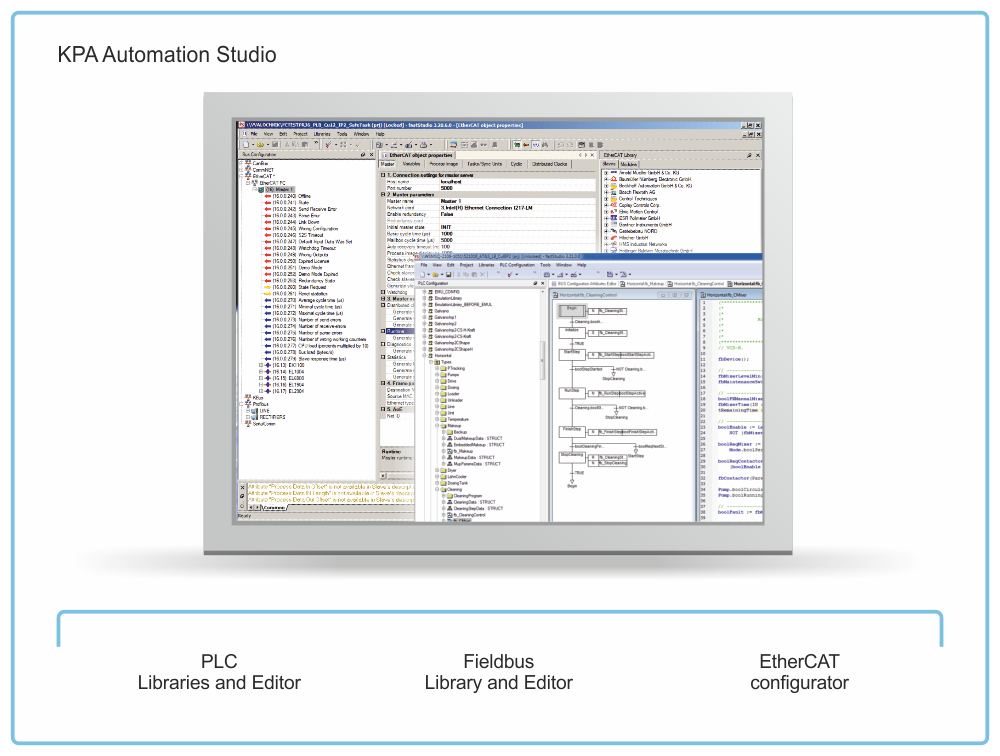The height and width of the screenshot is (756, 1000).
Task: Click red checkmark build icon in EtherCAT configurator toolbar
Action: 328,145
